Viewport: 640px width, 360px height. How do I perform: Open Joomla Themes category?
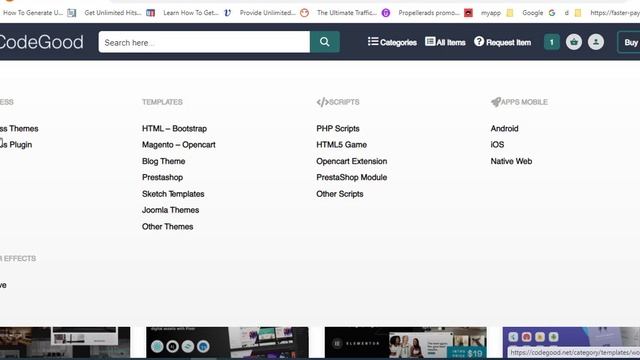pyautogui.click(x=170, y=210)
